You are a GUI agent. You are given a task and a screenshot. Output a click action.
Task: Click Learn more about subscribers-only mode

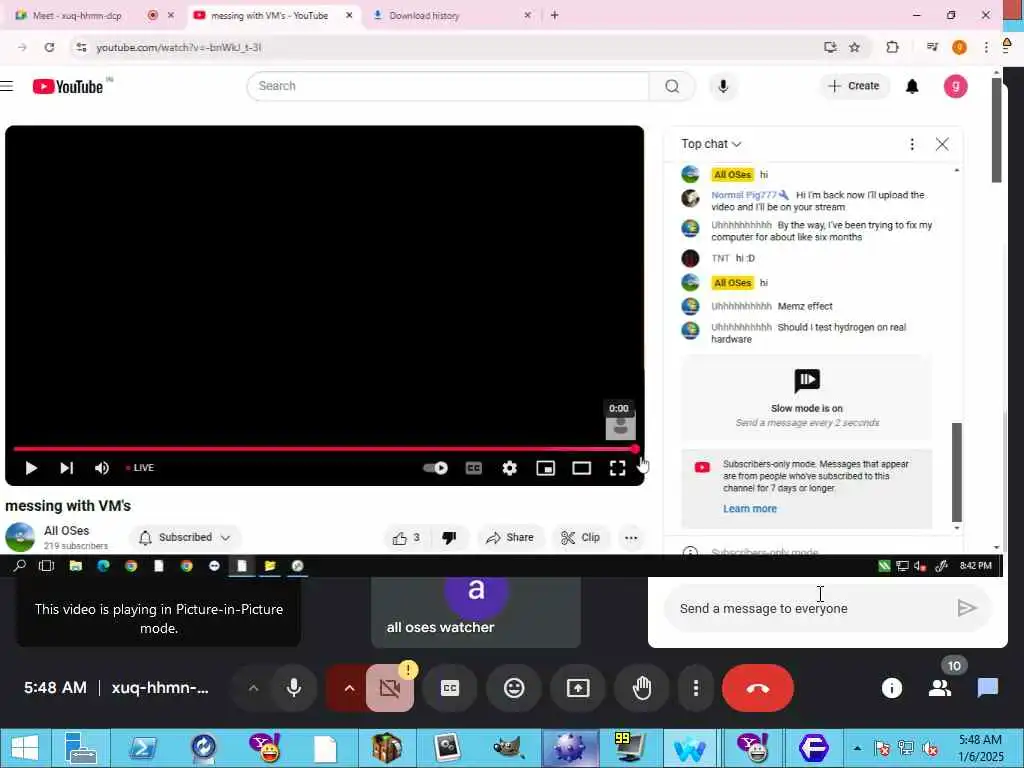(750, 509)
